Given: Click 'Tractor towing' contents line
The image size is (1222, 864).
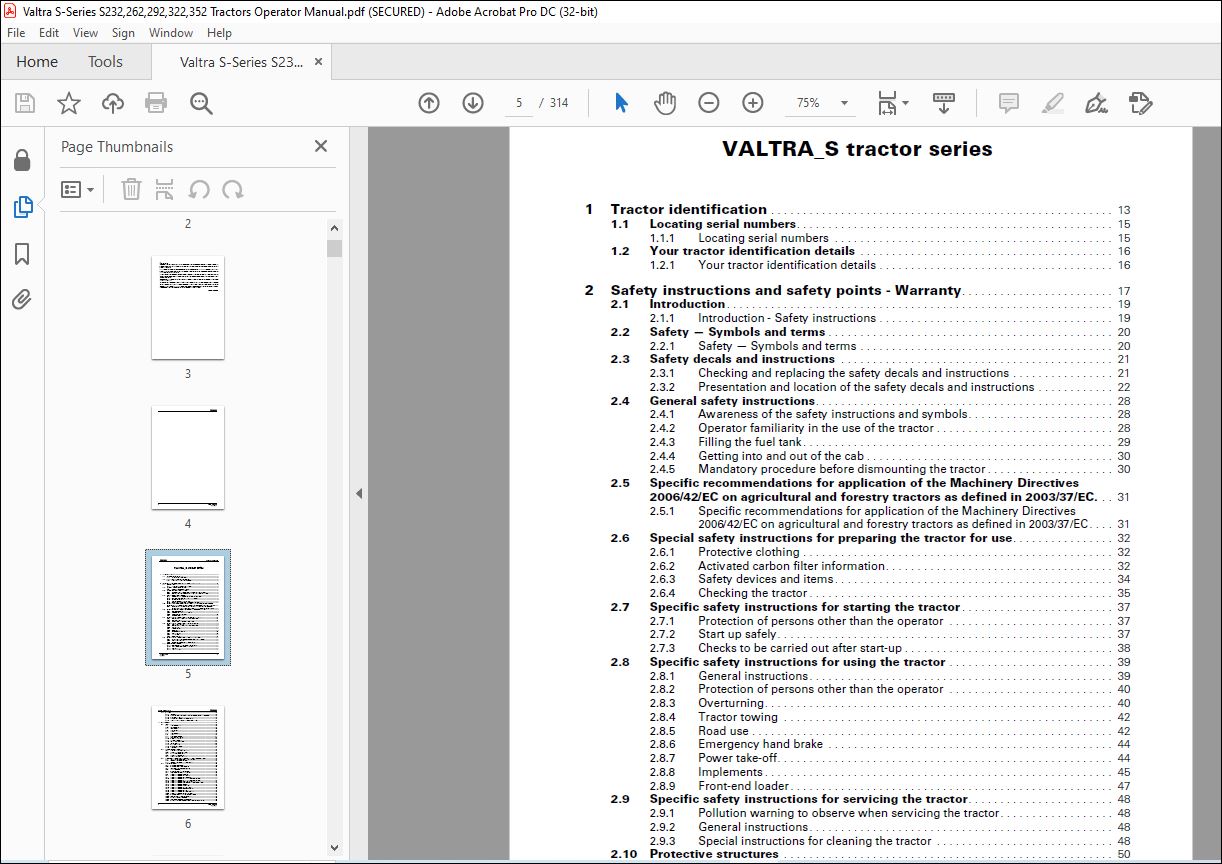Looking at the screenshot, I should pyautogui.click(x=738, y=717).
